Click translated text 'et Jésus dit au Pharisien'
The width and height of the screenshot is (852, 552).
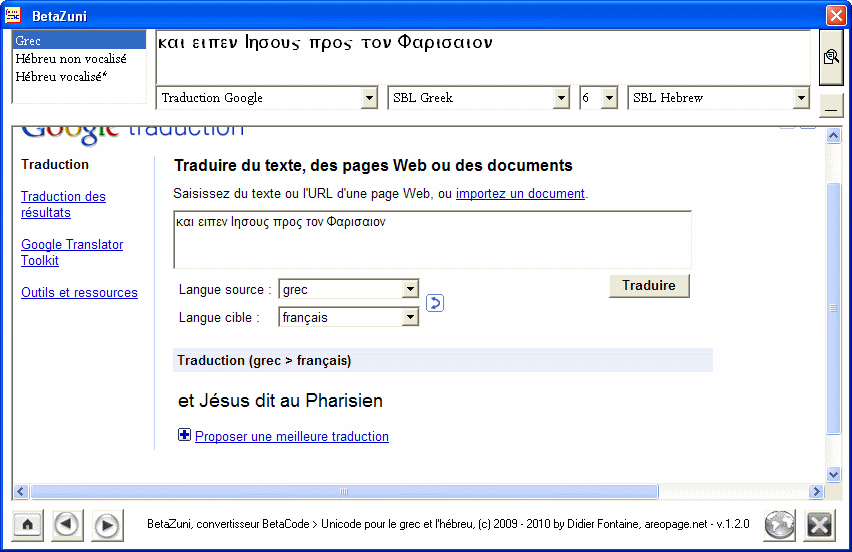[x=280, y=401]
